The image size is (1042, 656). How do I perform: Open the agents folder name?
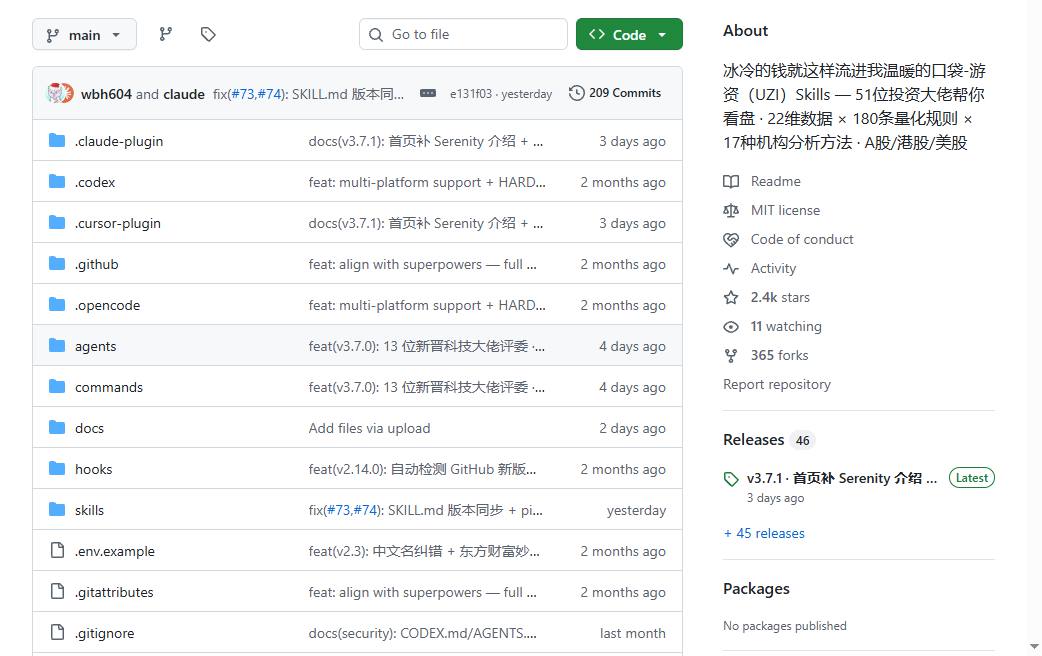click(x=96, y=346)
